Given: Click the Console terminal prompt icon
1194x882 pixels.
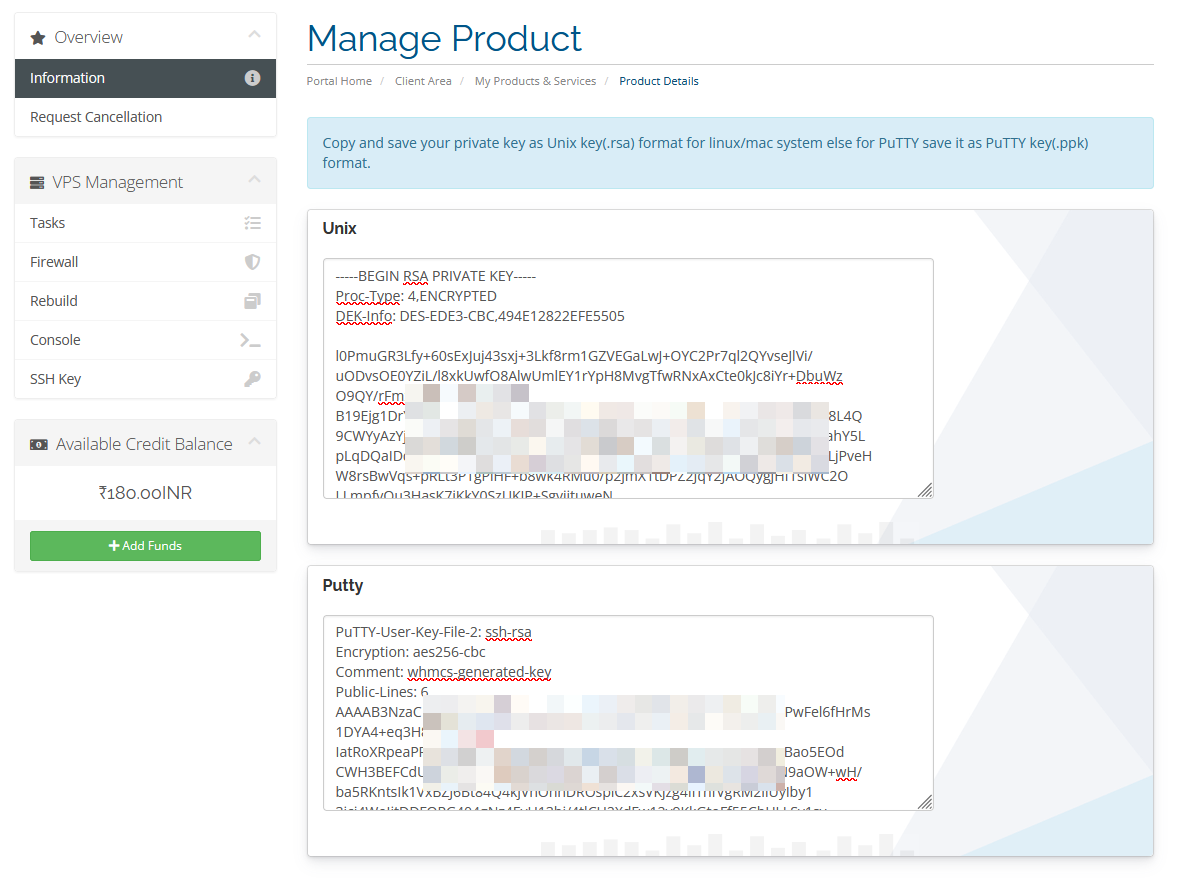Looking at the screenshot, I should coord(251,340).
